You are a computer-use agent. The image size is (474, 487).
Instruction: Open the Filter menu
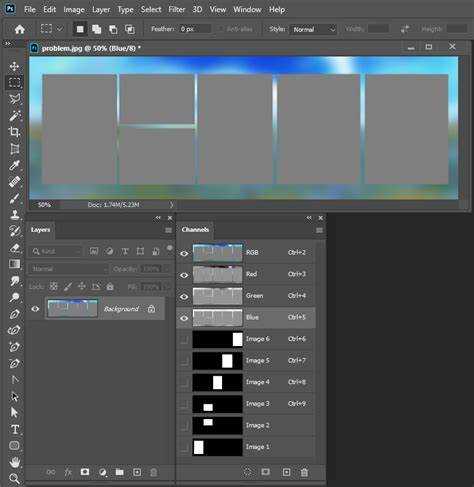pos(176,10)
